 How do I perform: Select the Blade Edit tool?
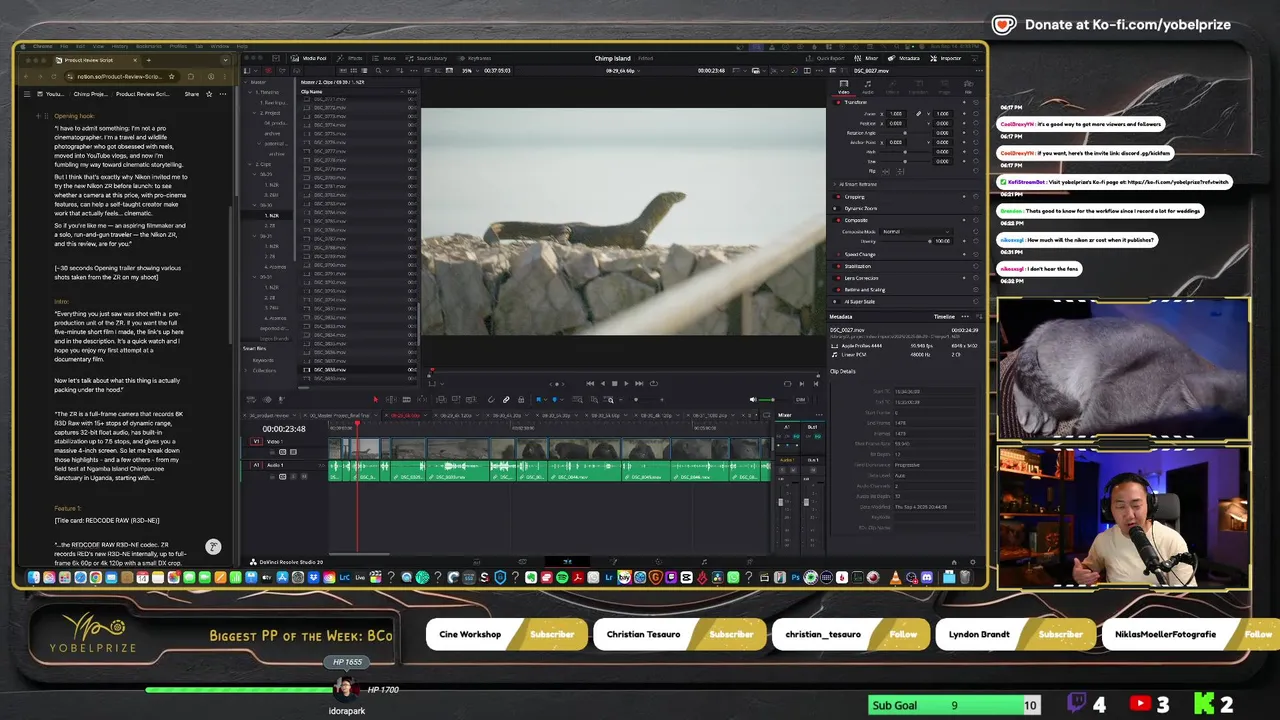click(x=407, y=400)
